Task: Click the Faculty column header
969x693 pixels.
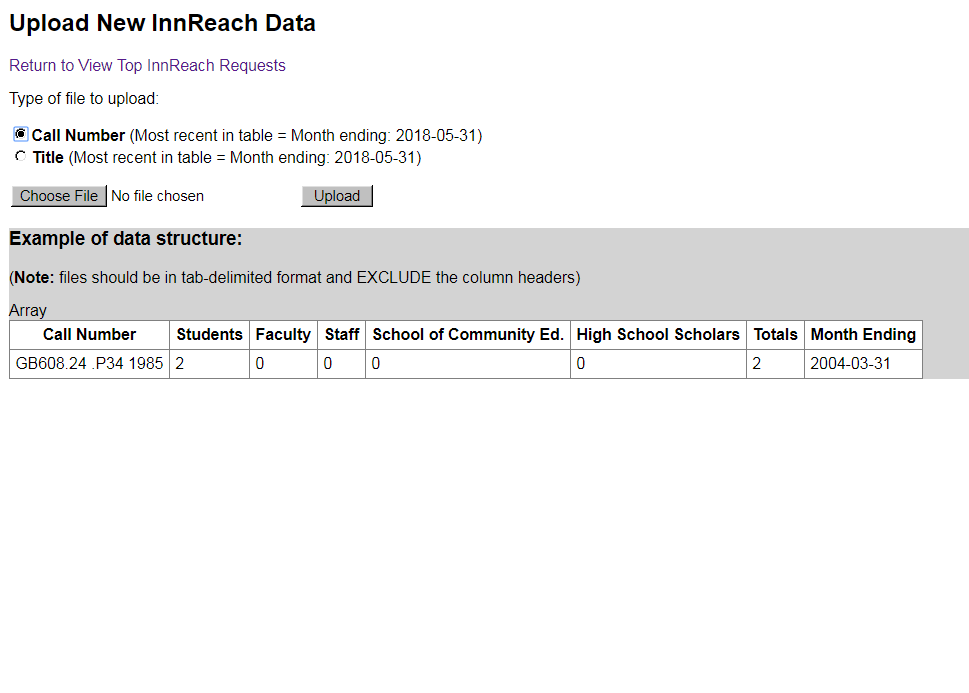Action: tap(283, 335)
